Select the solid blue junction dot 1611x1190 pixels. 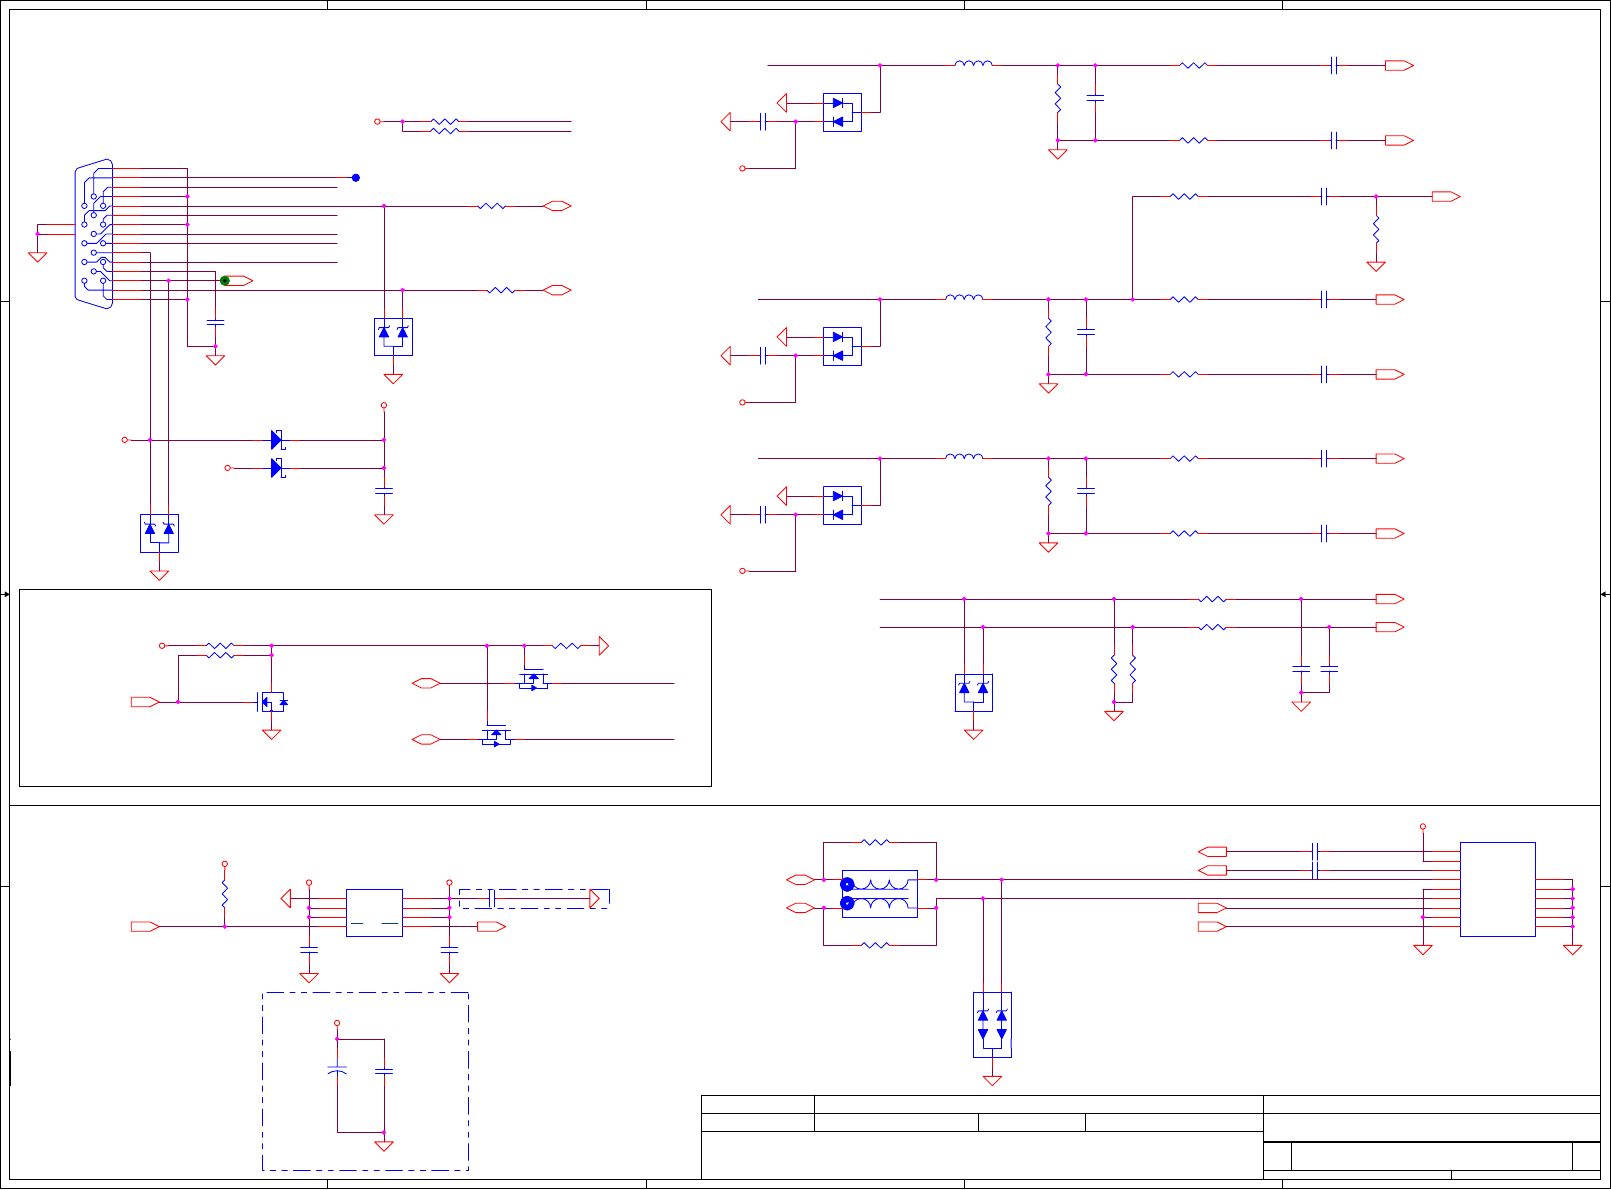point(355,178)
